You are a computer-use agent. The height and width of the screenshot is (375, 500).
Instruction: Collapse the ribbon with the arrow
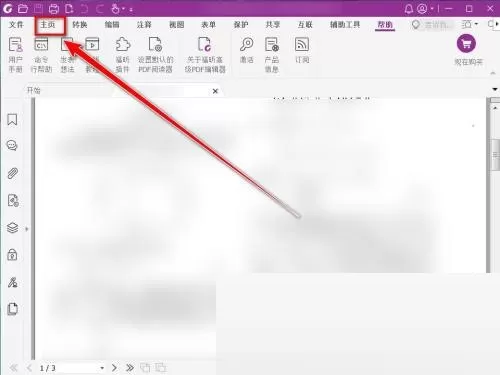[x=493, y=73]
